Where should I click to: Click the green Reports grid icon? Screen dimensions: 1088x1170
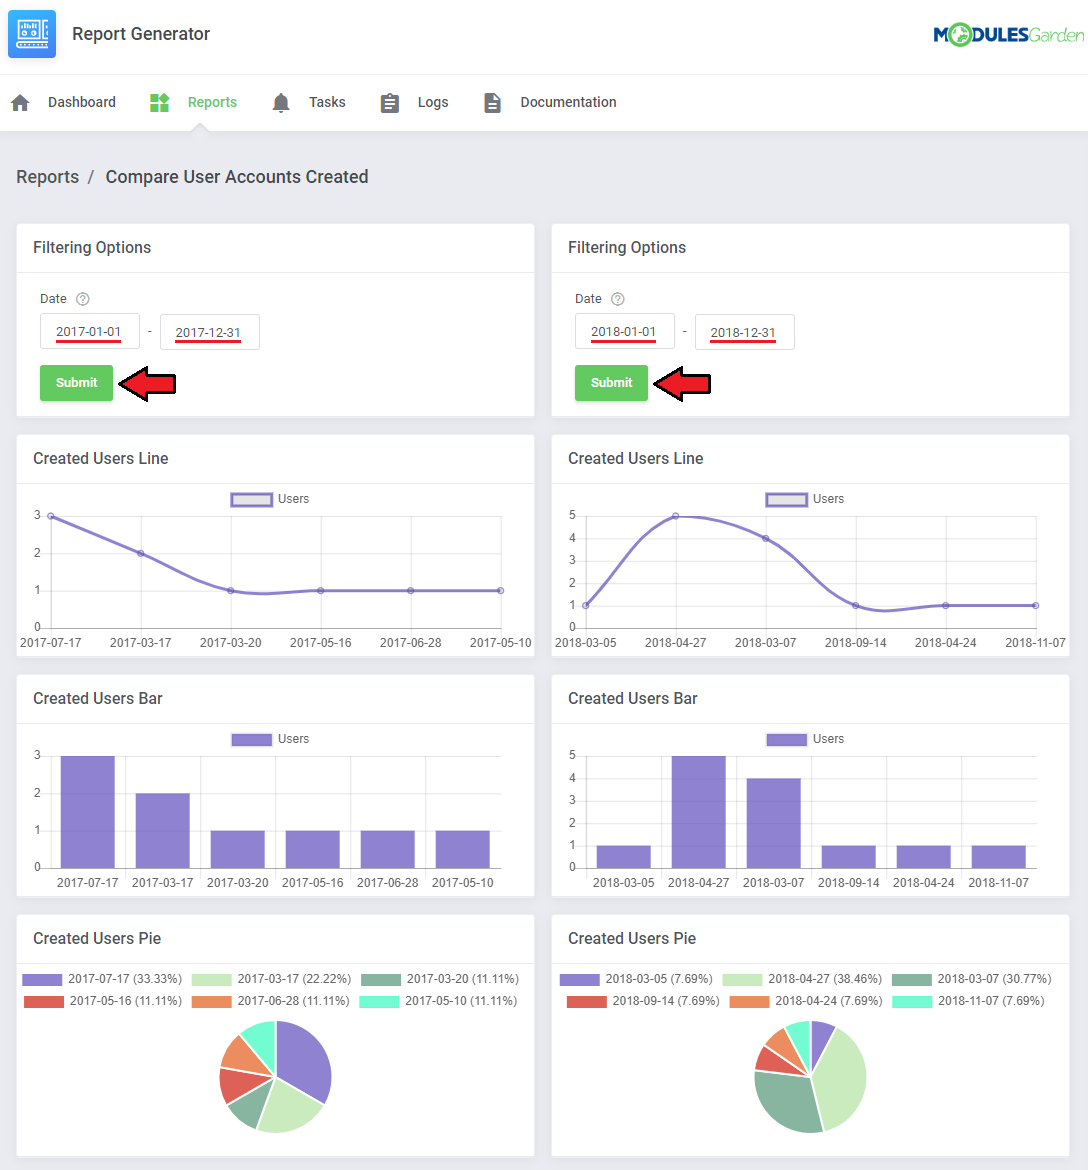click(x=160, y=102)
